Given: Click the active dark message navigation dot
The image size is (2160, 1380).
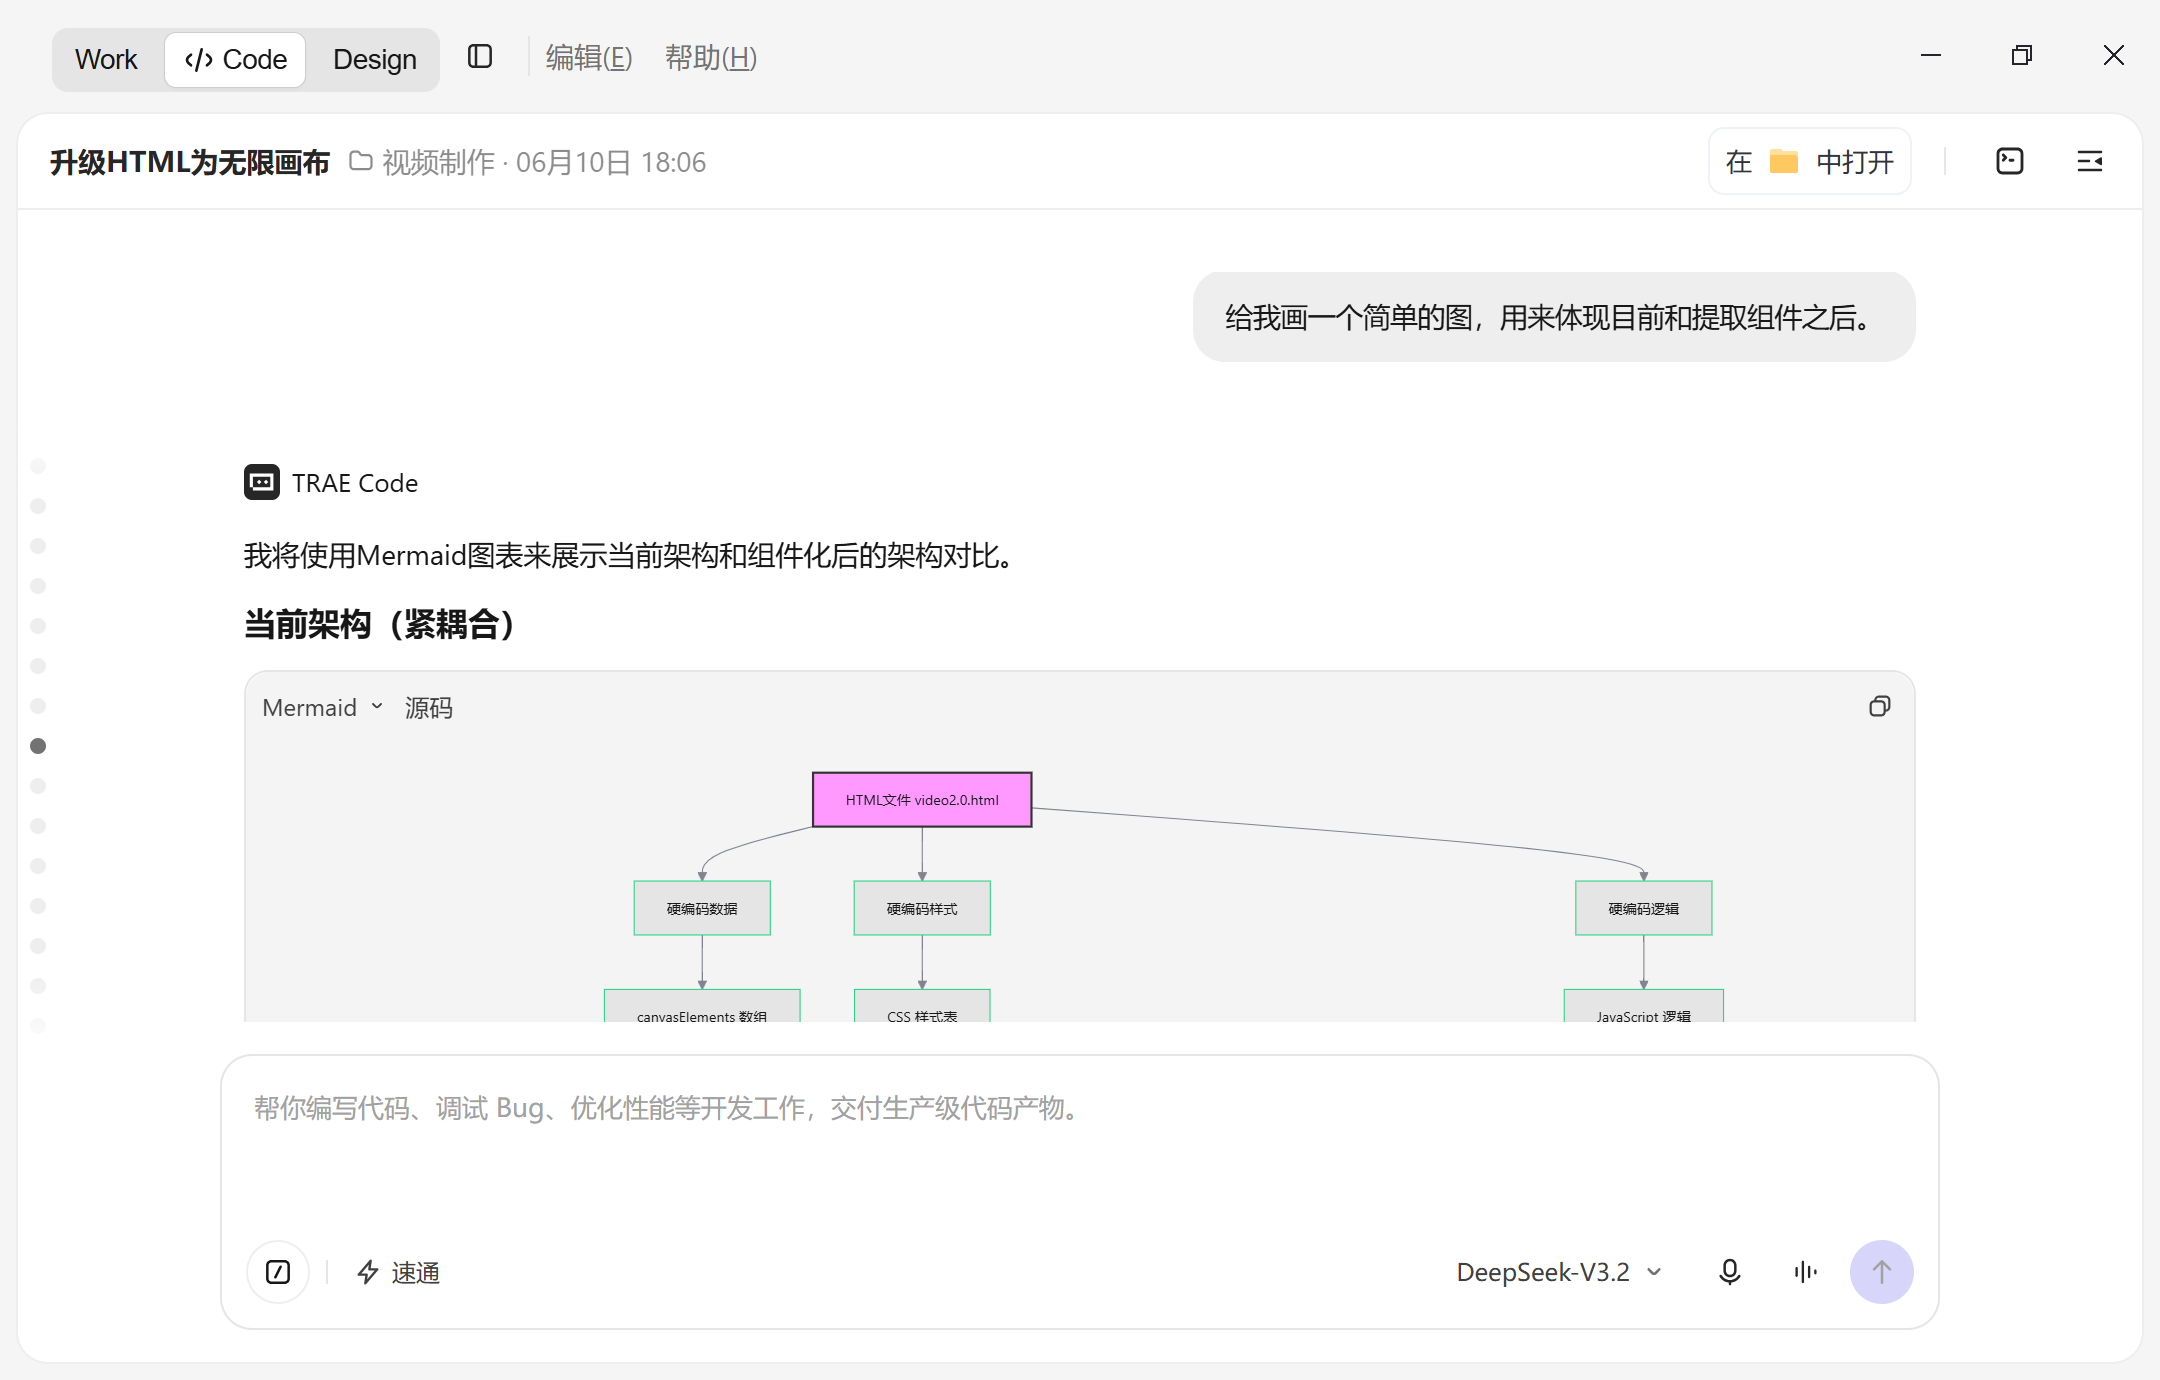Looking at the screenshot, I should coord(38,746).
